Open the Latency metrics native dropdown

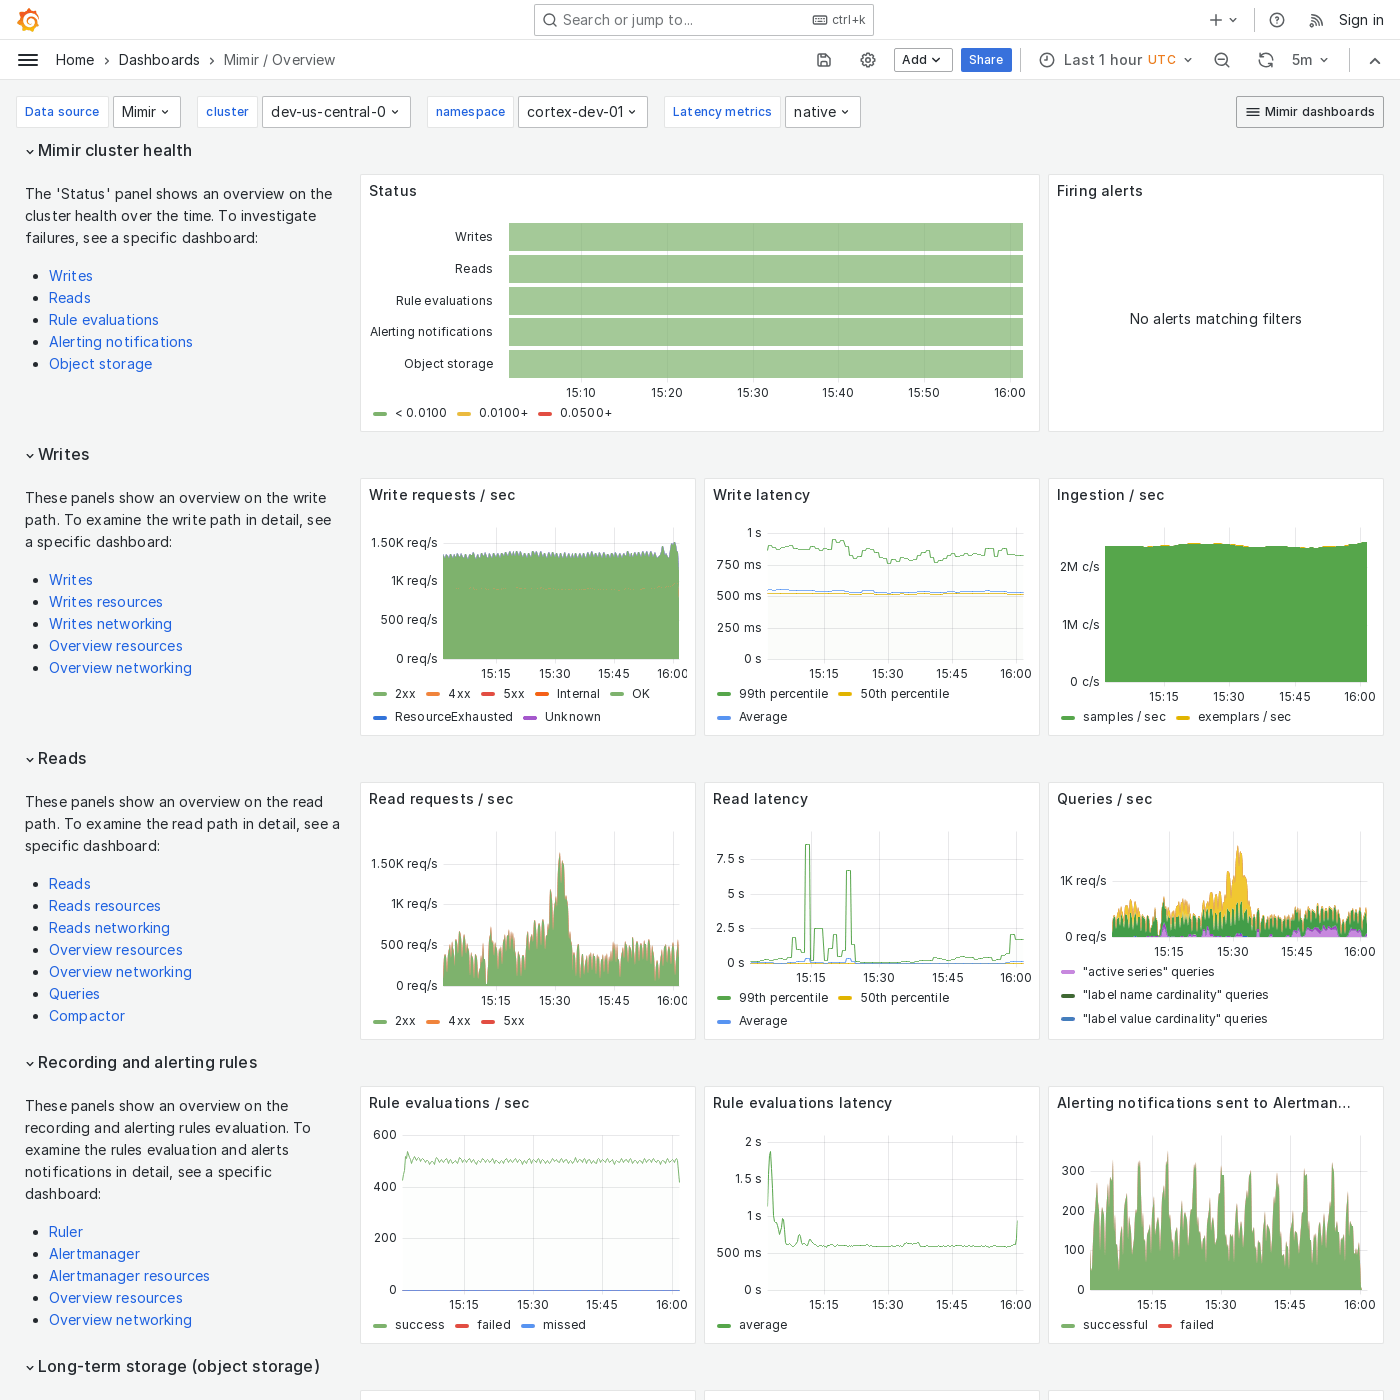tap(822, 112)
